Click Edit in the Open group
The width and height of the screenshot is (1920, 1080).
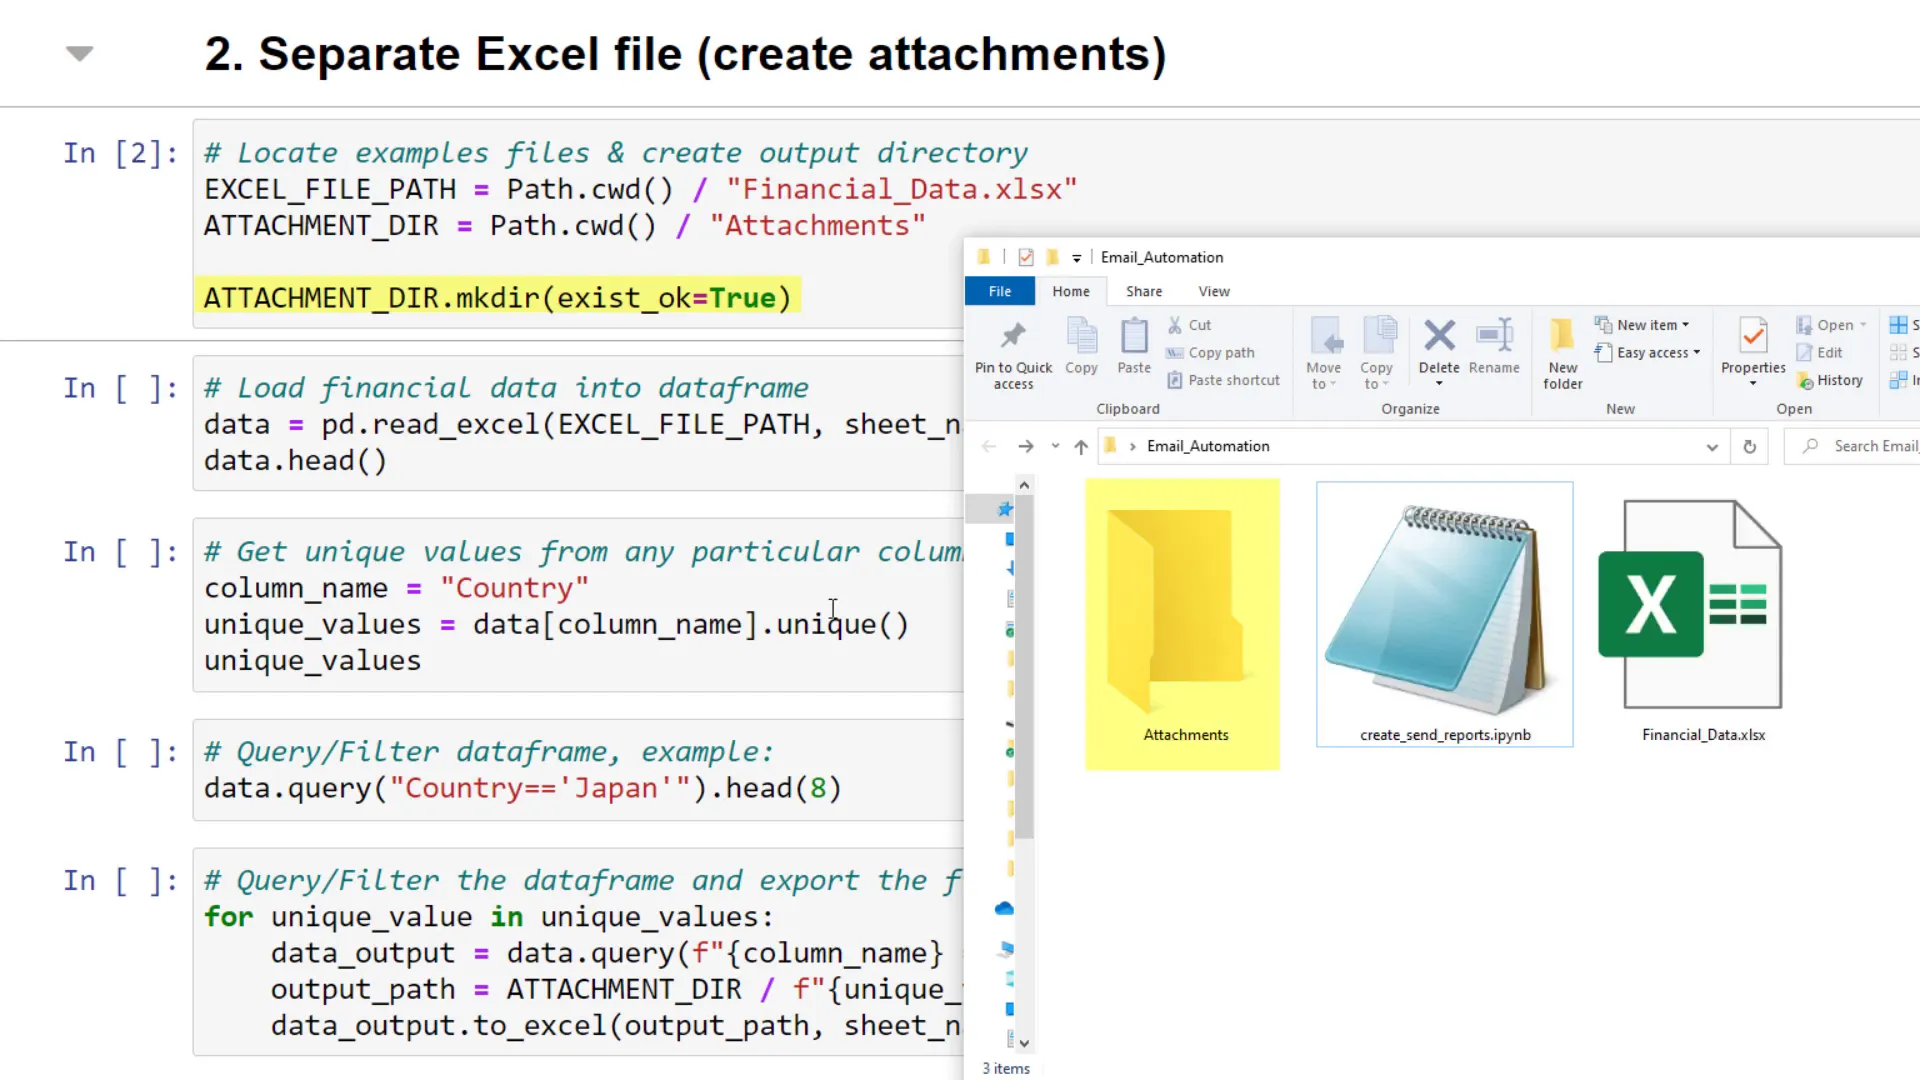click(1819, 353)
